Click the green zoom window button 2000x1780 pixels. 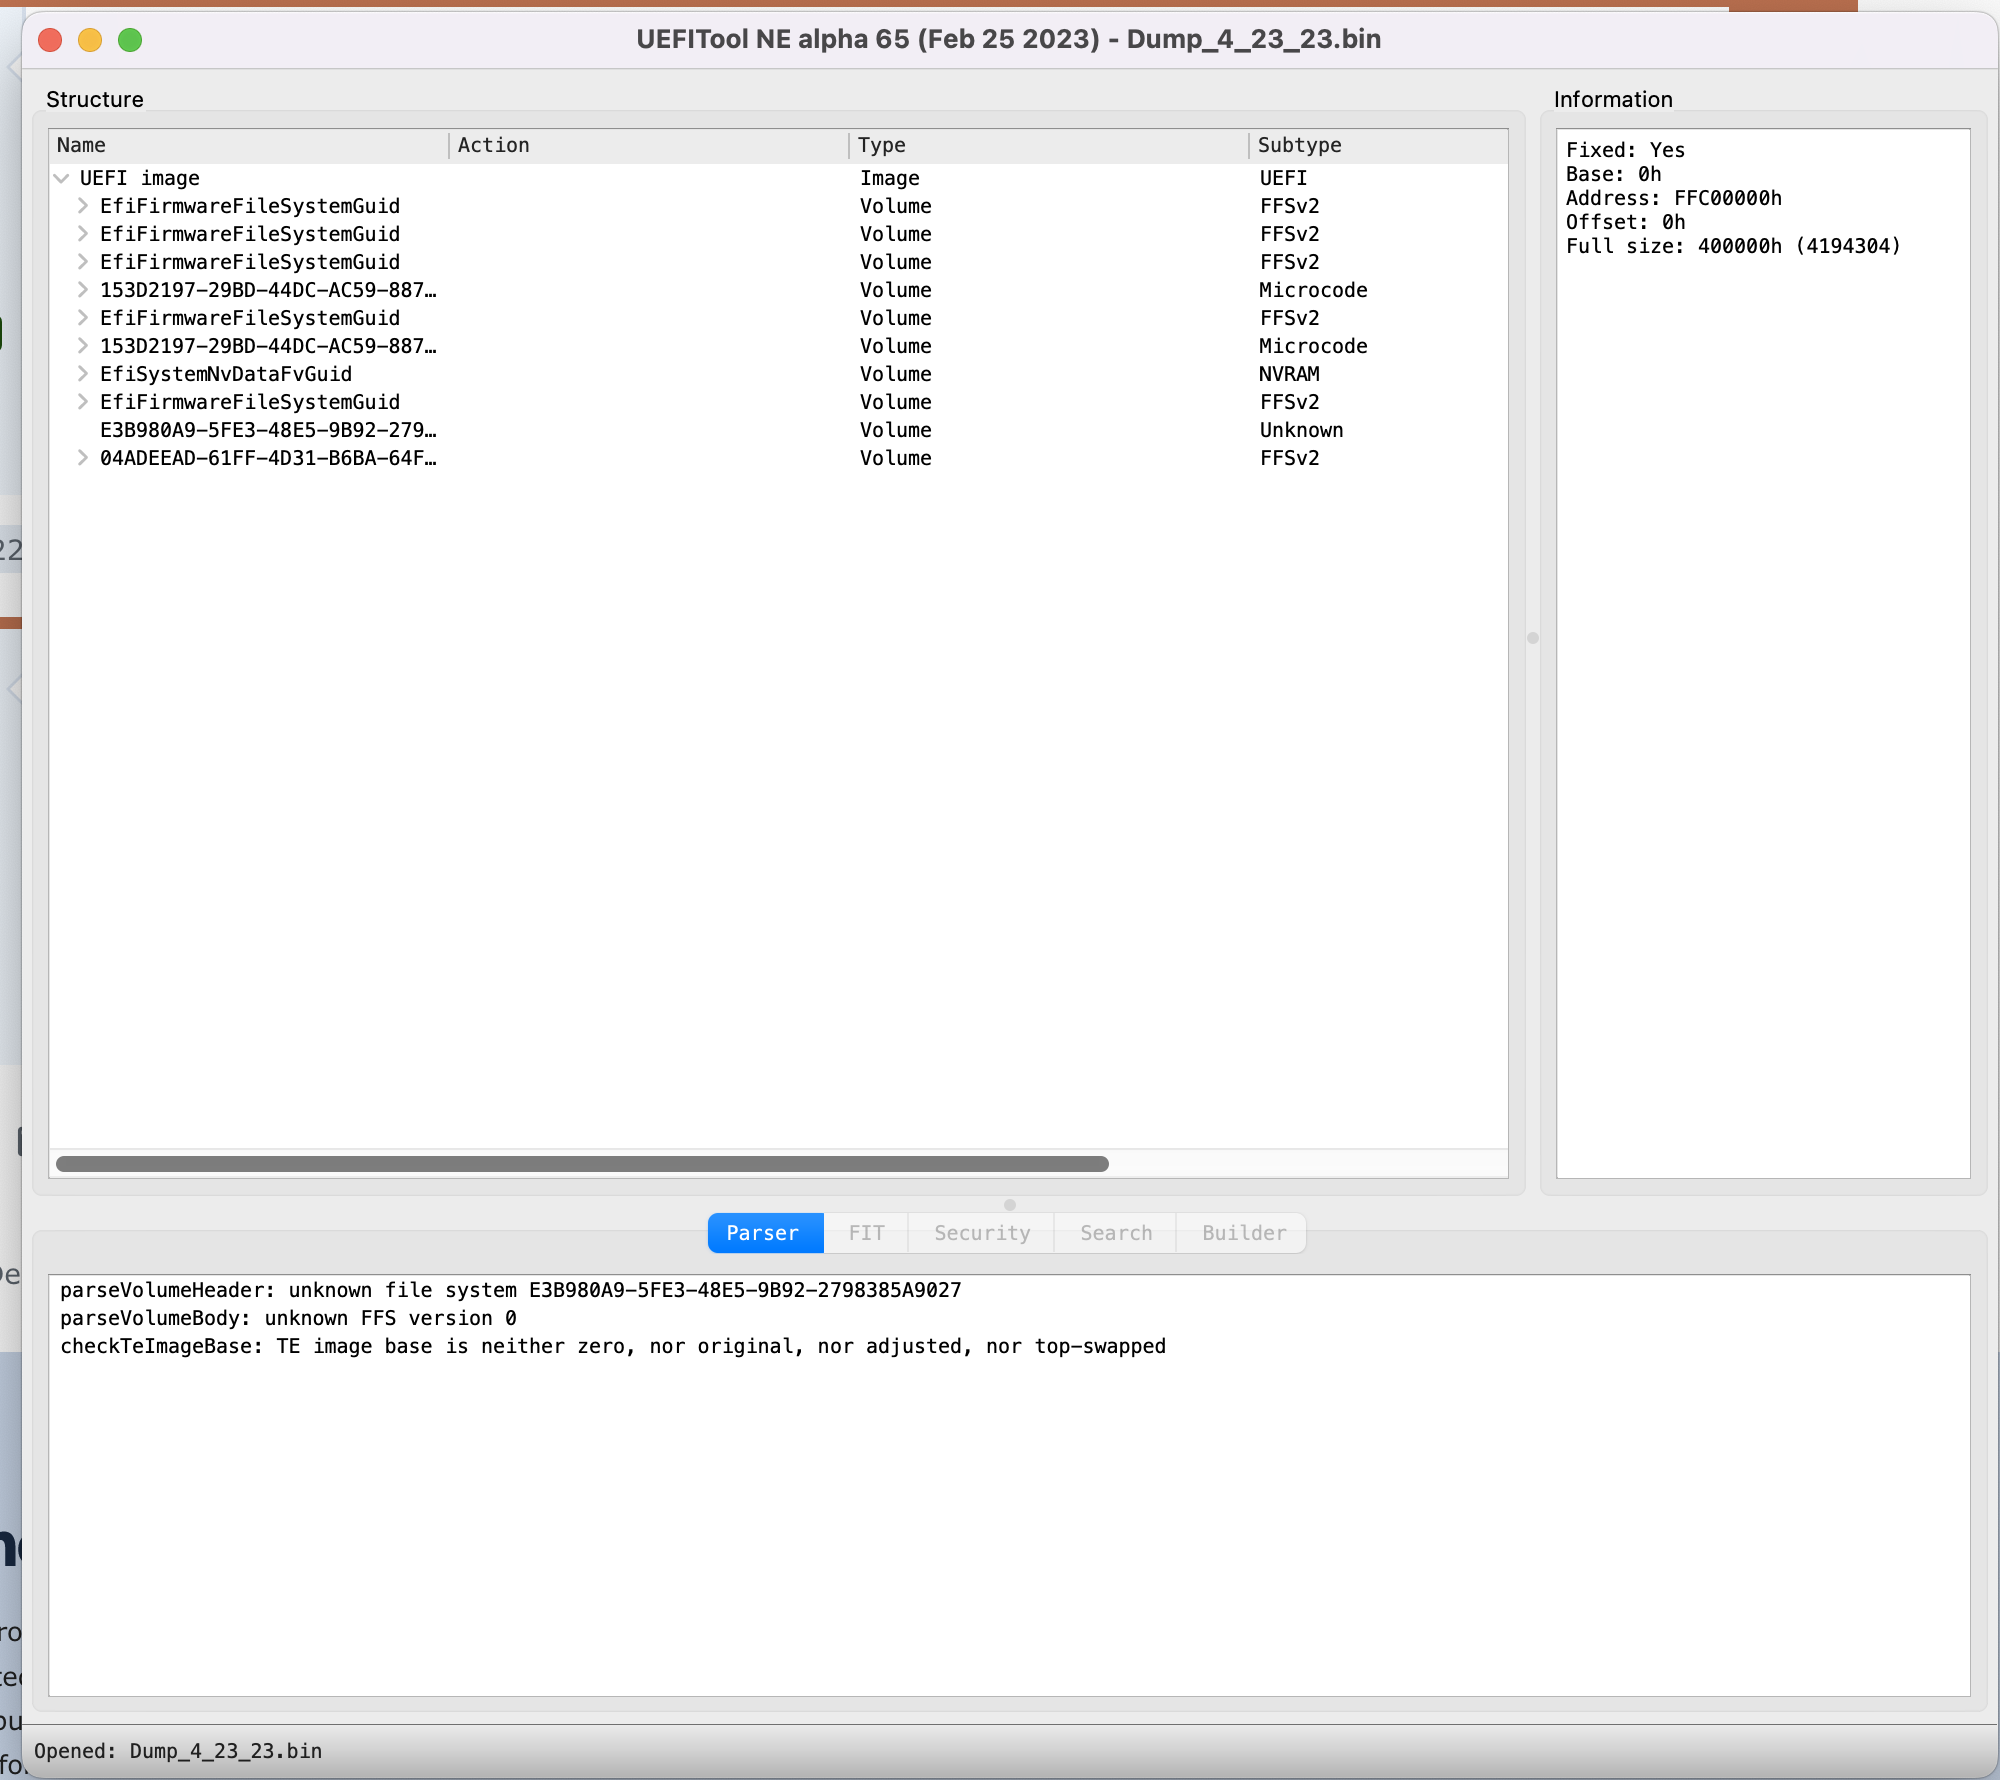click(x=130, y=40)
